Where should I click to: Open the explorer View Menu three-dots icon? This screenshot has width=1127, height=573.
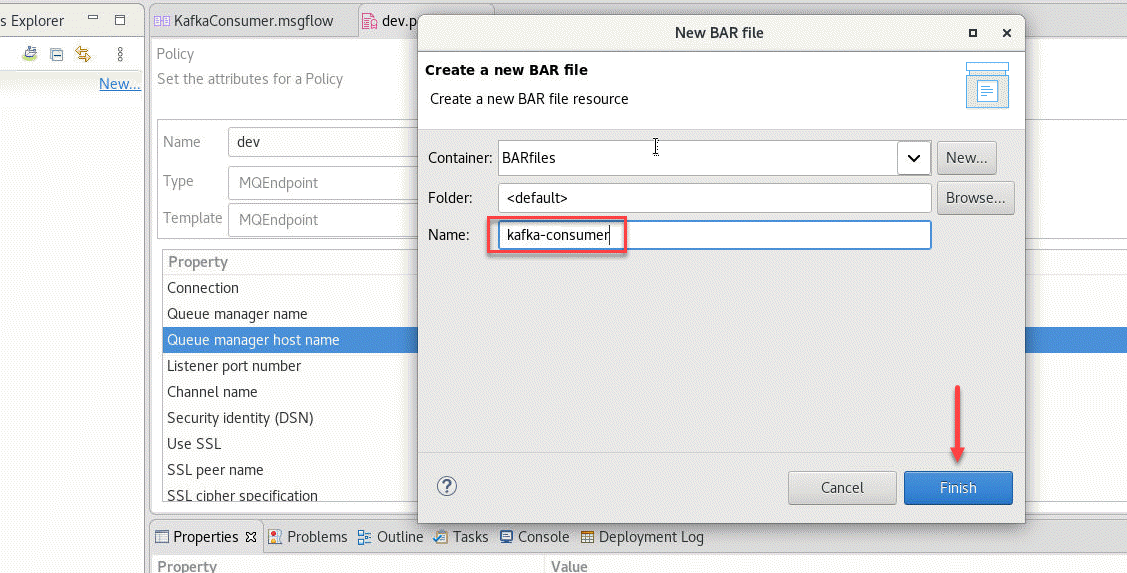coord(120,54)
